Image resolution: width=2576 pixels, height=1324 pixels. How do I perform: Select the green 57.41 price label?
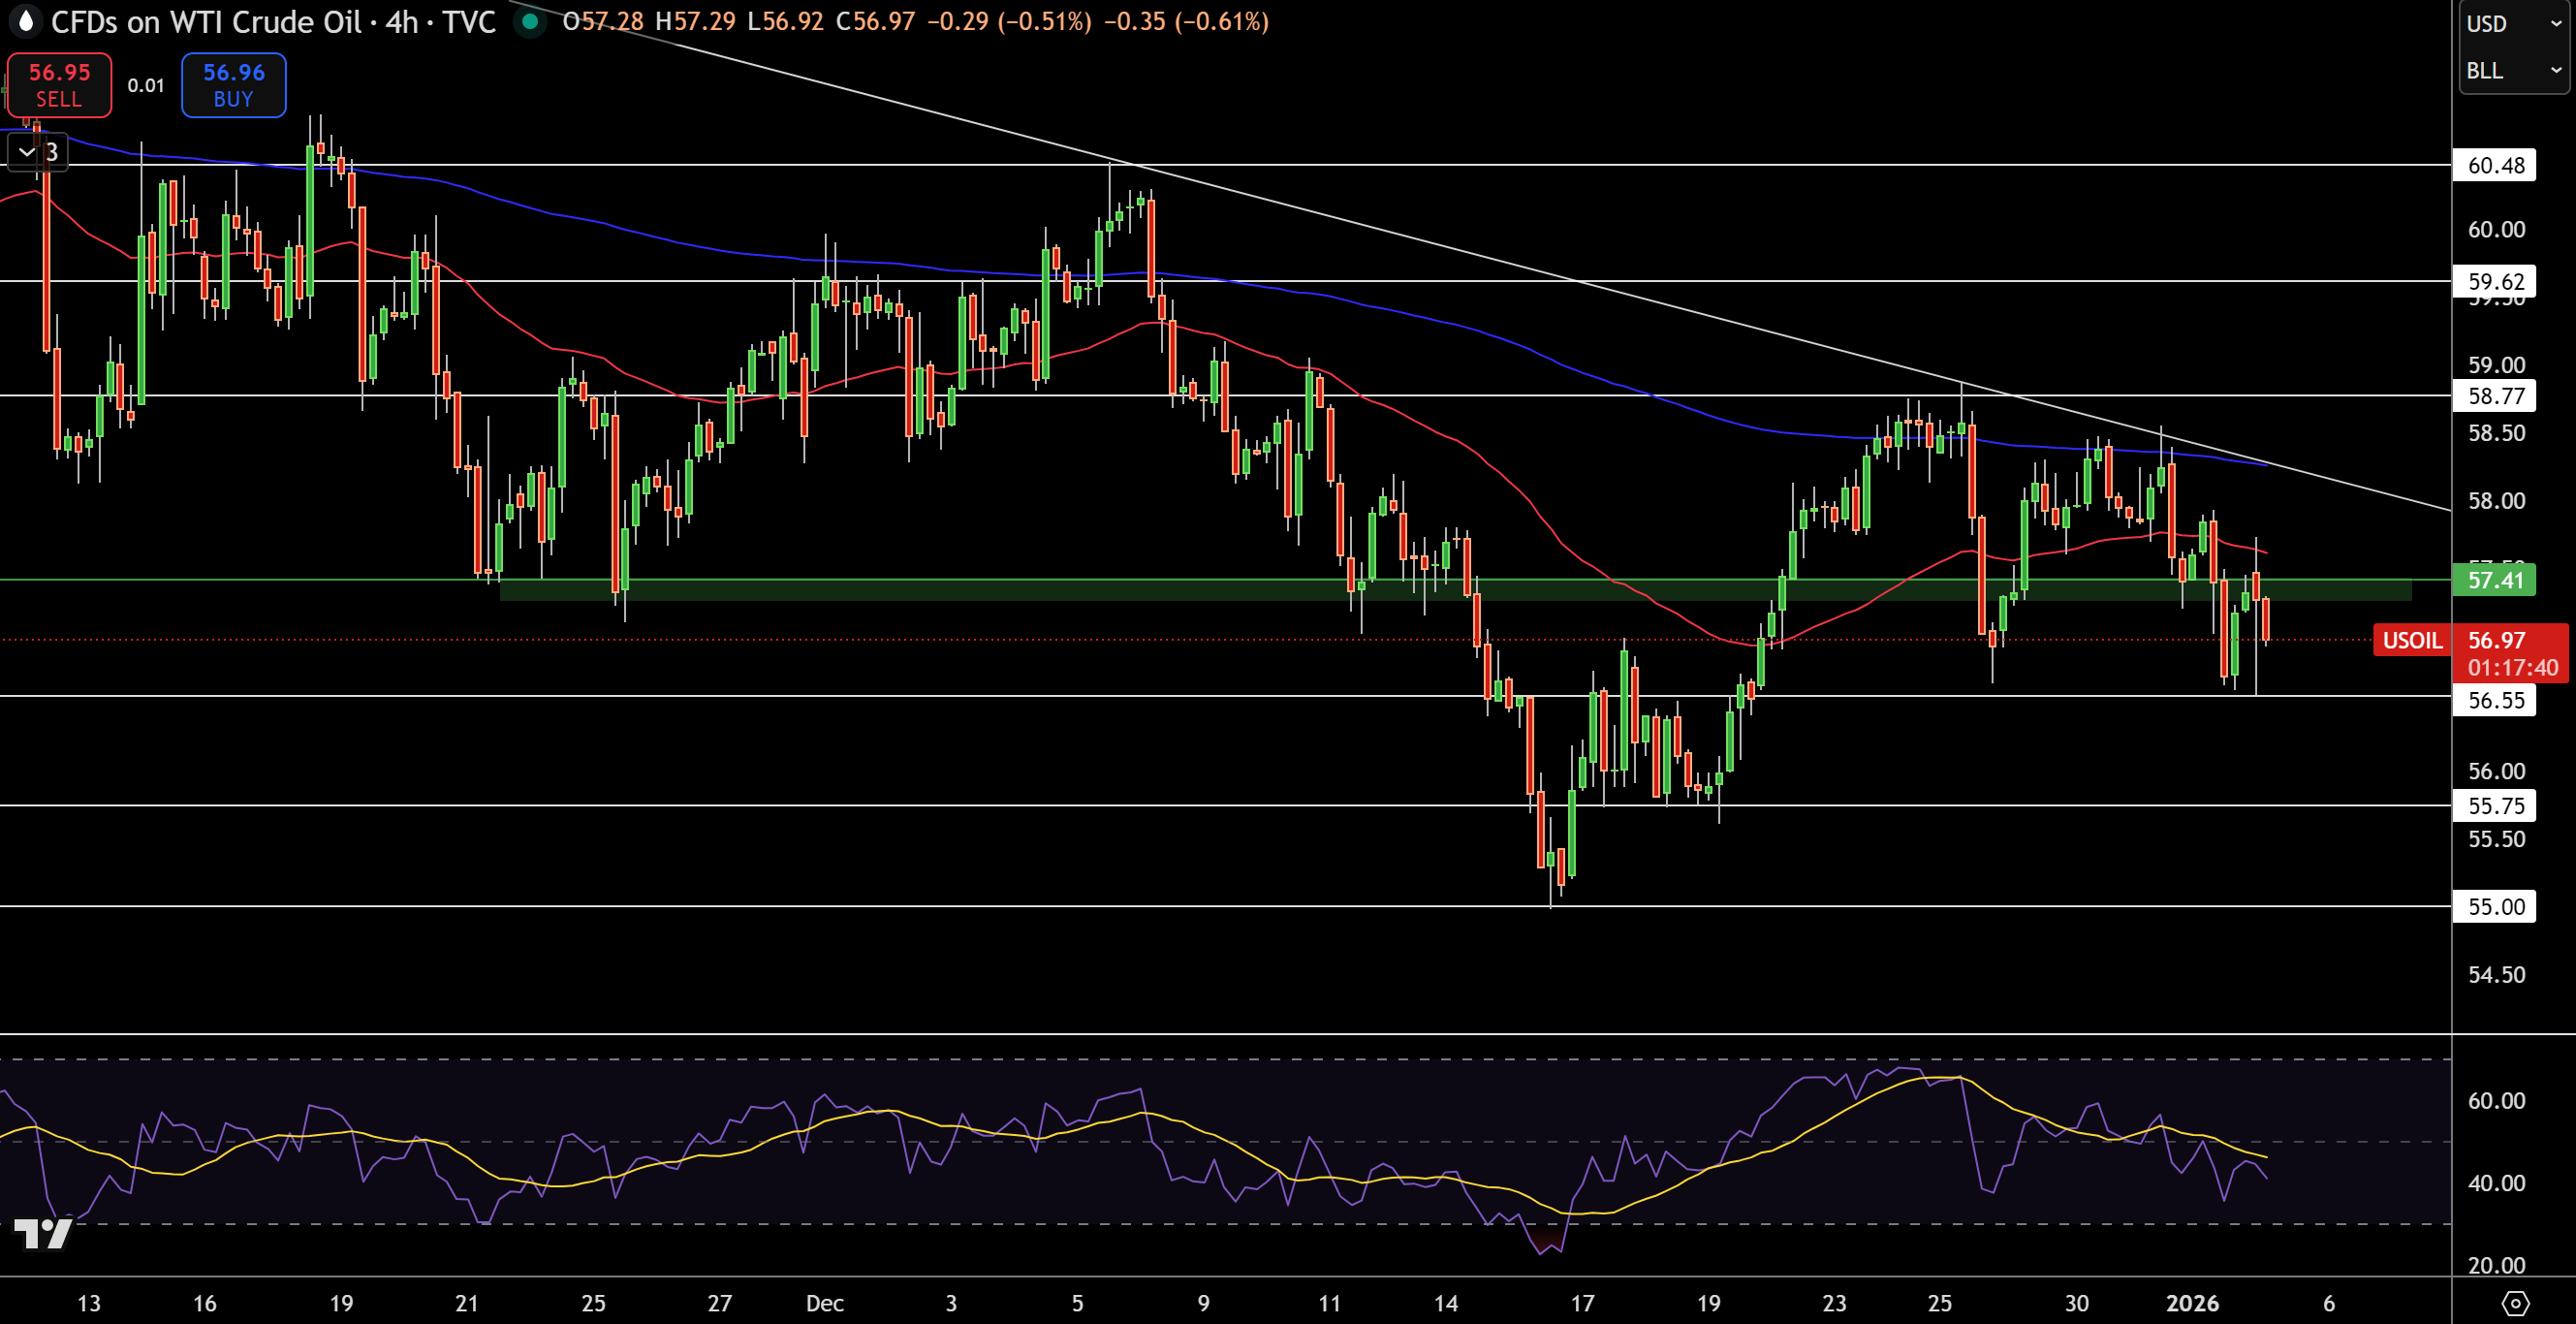(x=2495, y=579)
